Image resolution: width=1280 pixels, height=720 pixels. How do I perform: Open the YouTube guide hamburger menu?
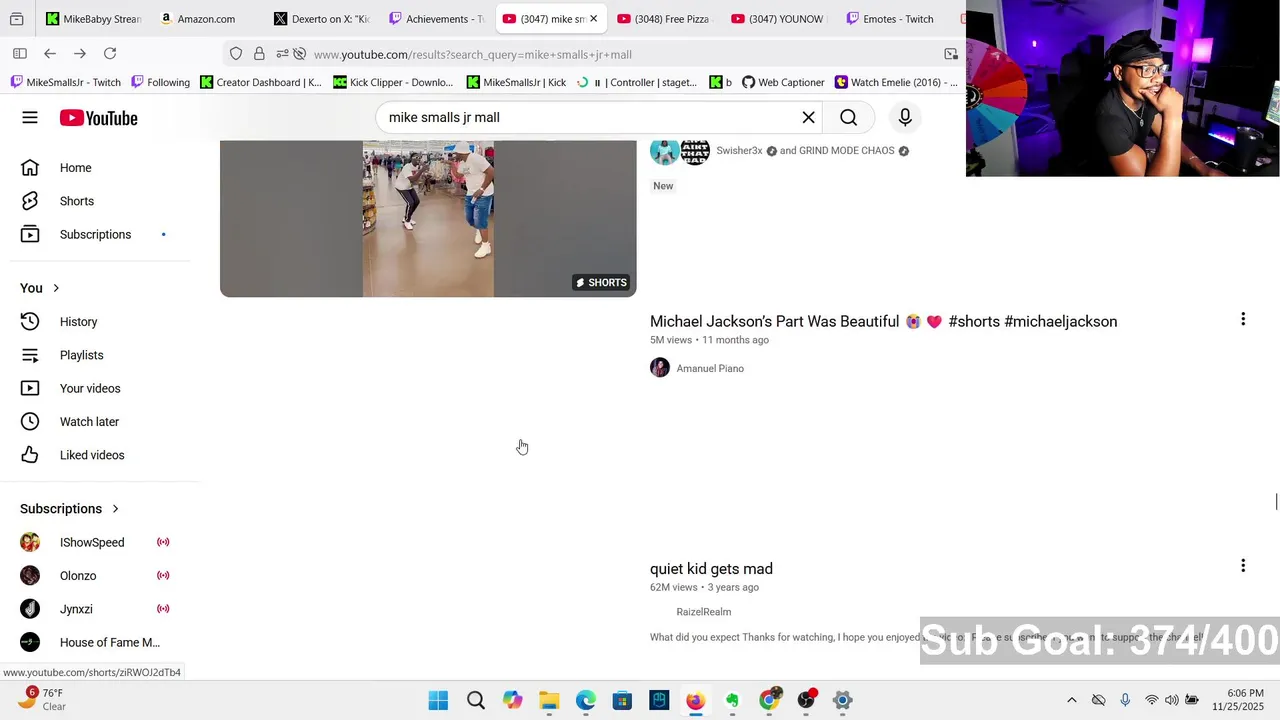[30, 118]
